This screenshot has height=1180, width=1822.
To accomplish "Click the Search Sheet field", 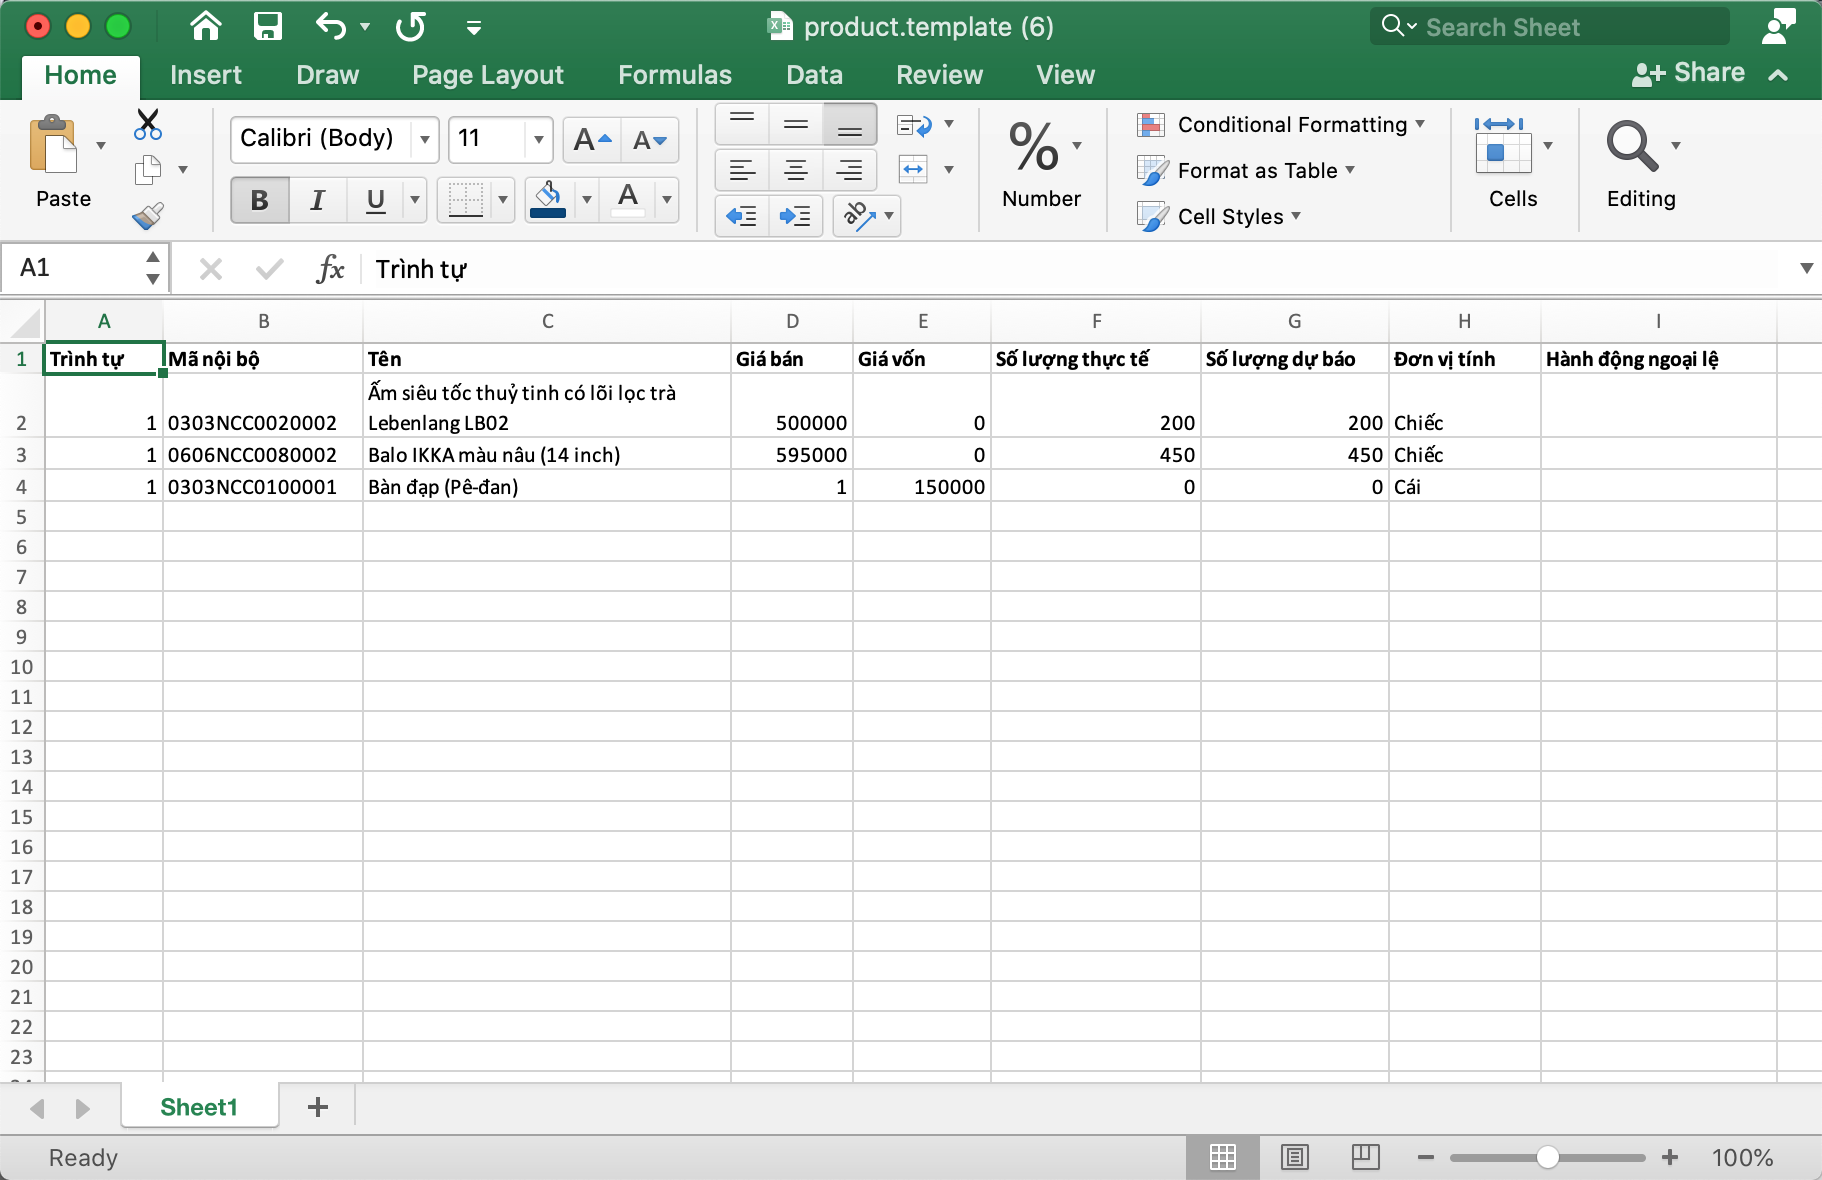I will pyautogui.click(x=1550, y=27).
